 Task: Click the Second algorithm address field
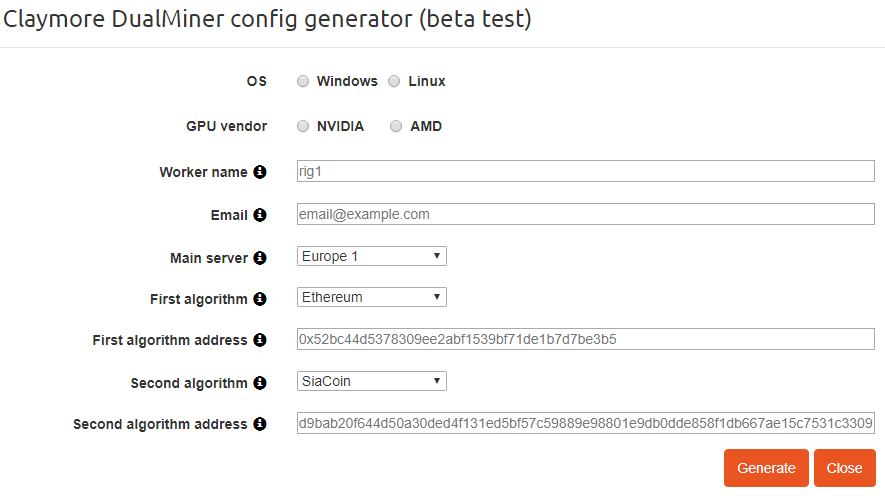coord(586,423)
